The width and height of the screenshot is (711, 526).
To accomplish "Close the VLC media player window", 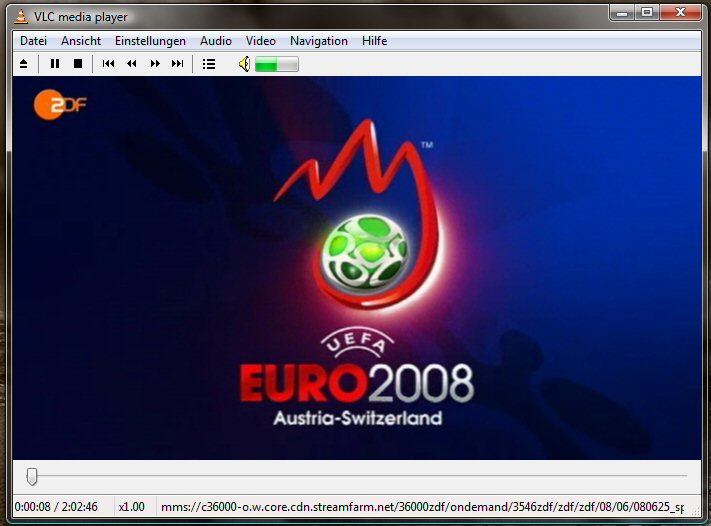I will (680, 13).
